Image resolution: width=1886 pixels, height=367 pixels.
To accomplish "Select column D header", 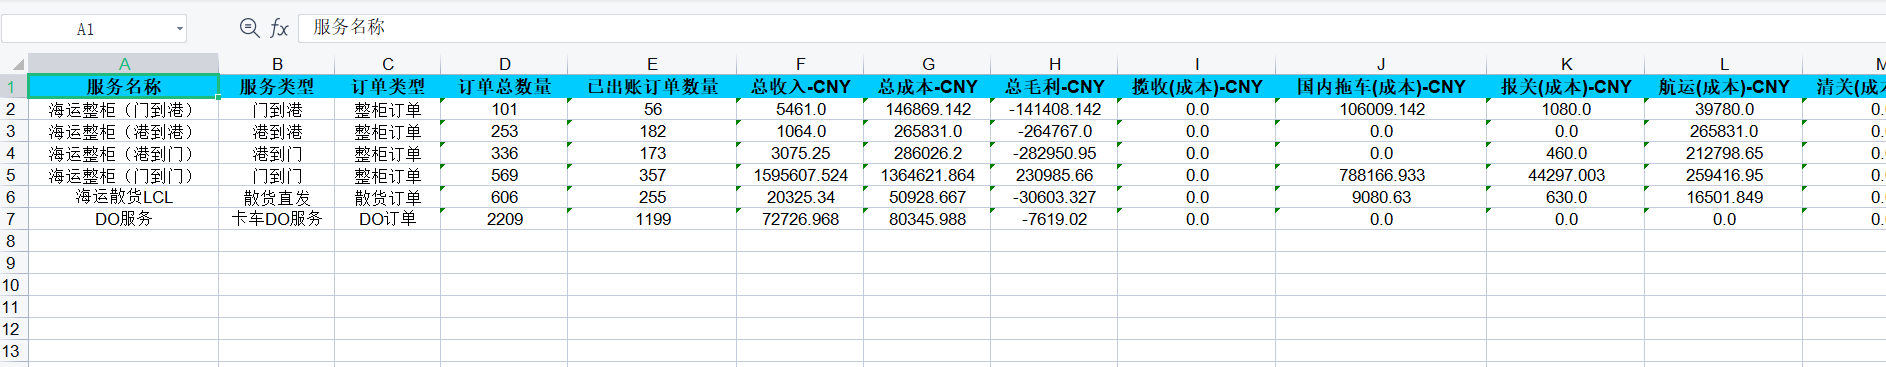I will [x=504, y=64].
